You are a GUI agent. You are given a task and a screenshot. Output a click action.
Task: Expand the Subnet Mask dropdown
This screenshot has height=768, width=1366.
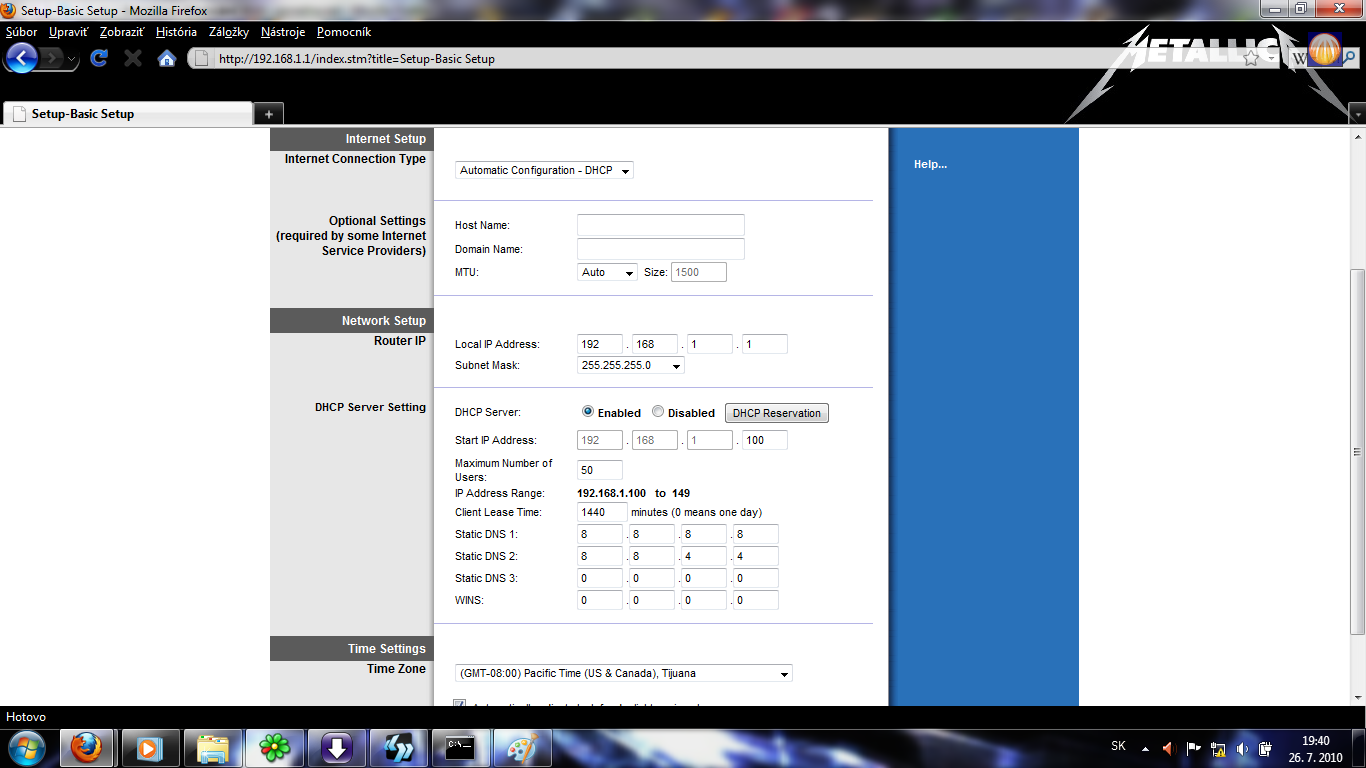[x=630, y=365]
